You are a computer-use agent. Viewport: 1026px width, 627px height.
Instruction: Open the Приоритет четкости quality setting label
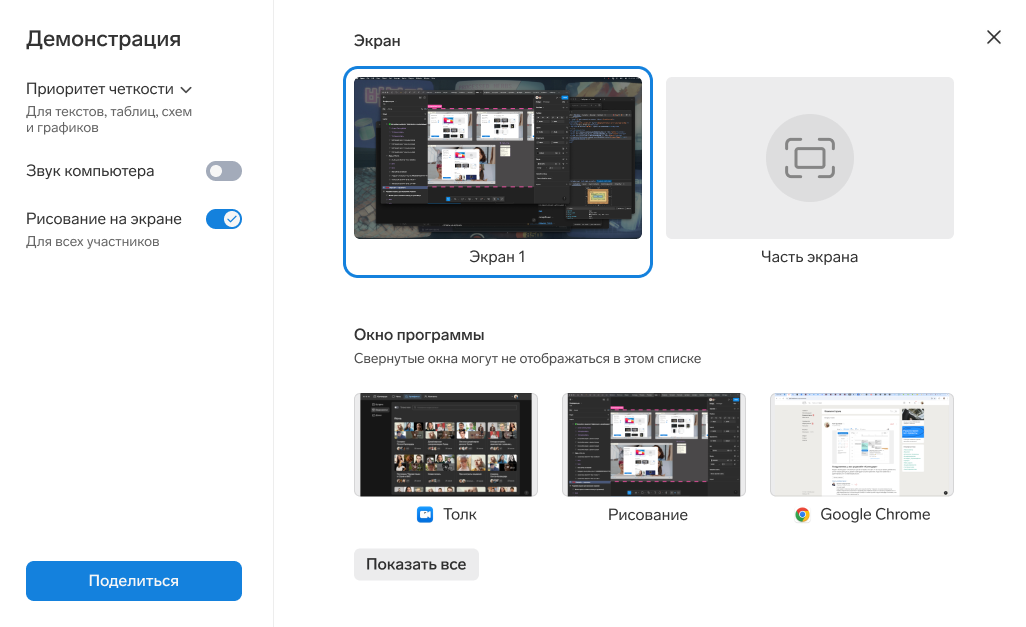coord(100,89)
